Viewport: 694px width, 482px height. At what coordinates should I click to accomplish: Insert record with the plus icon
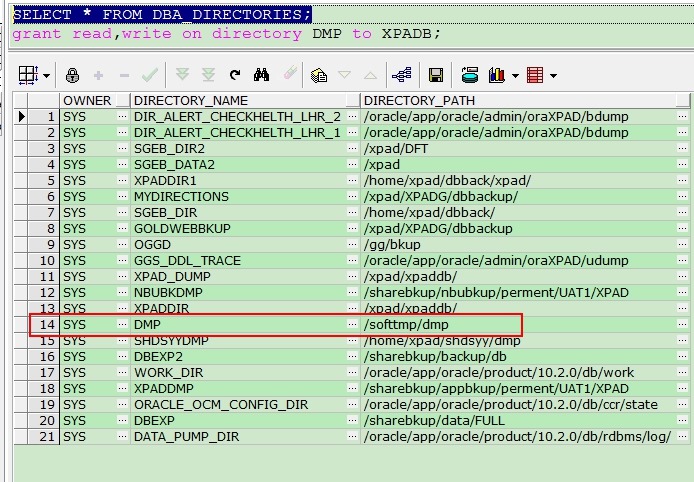98,76
